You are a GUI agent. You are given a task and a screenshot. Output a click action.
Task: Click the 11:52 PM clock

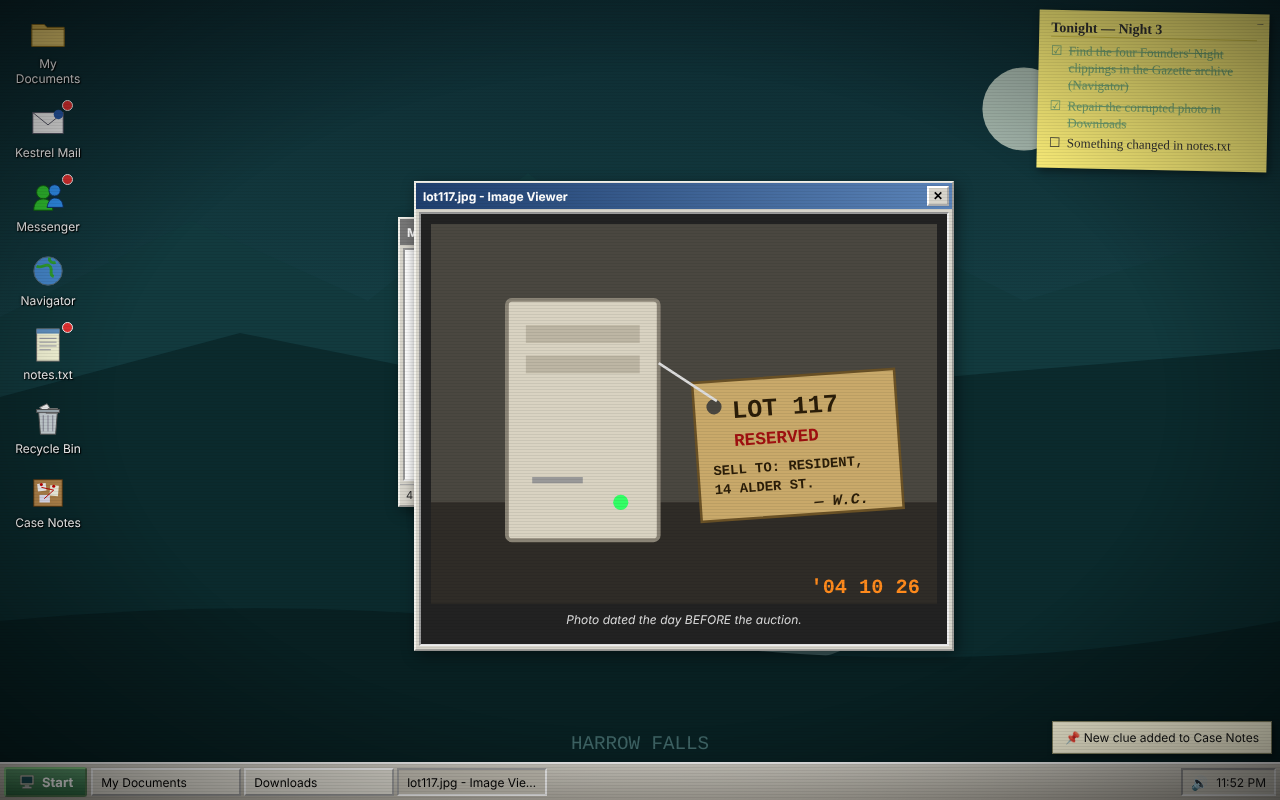(1240, 783)
